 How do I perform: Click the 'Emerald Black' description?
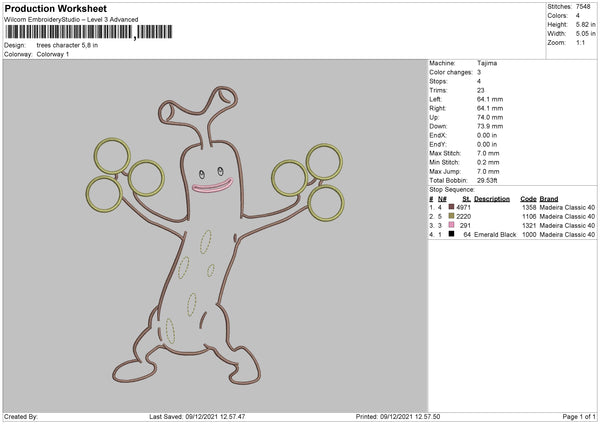[495, 235]
